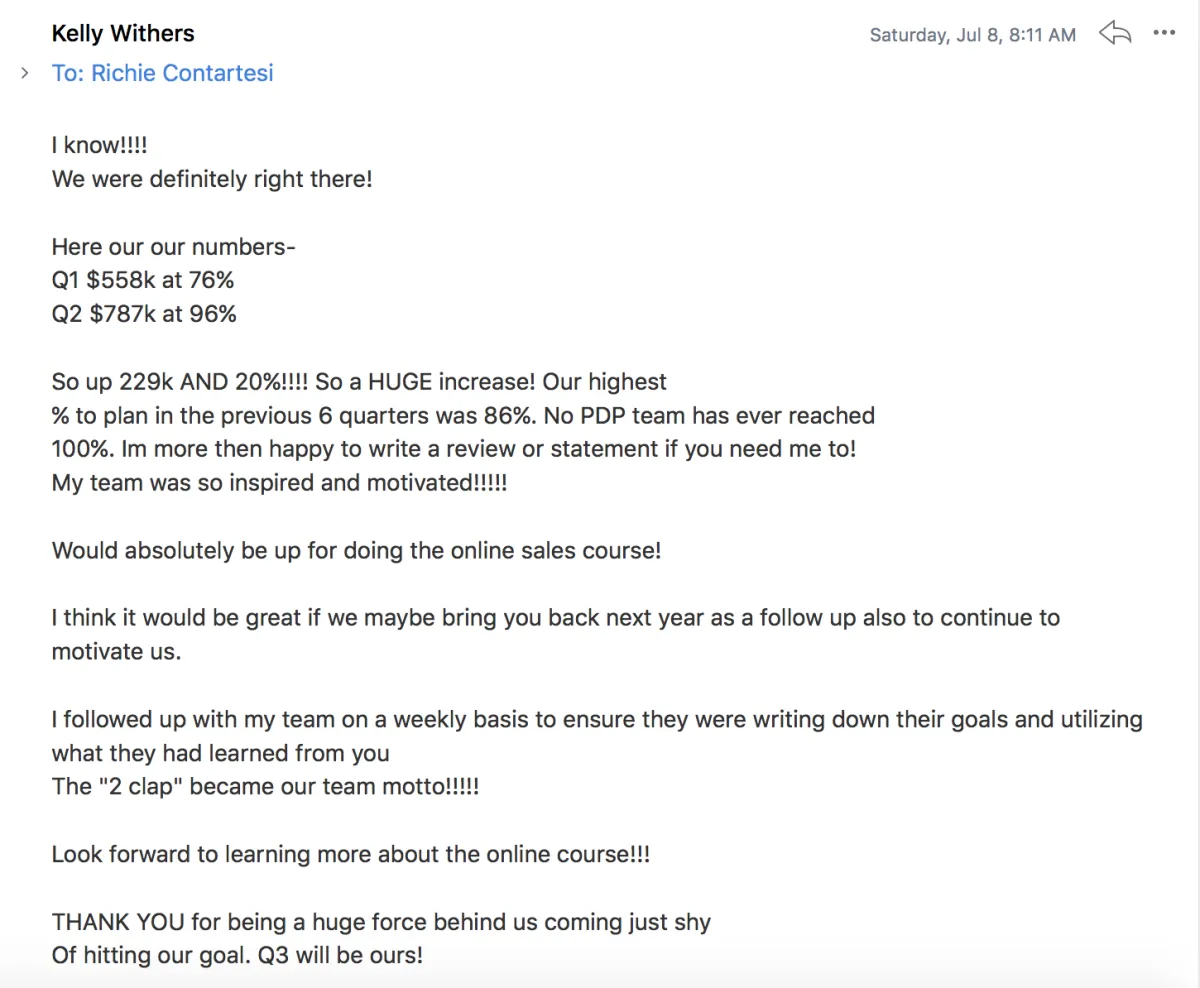Click the '2 clap became our team motto' line
This screenshot has height=988, width=1200.
265,786
